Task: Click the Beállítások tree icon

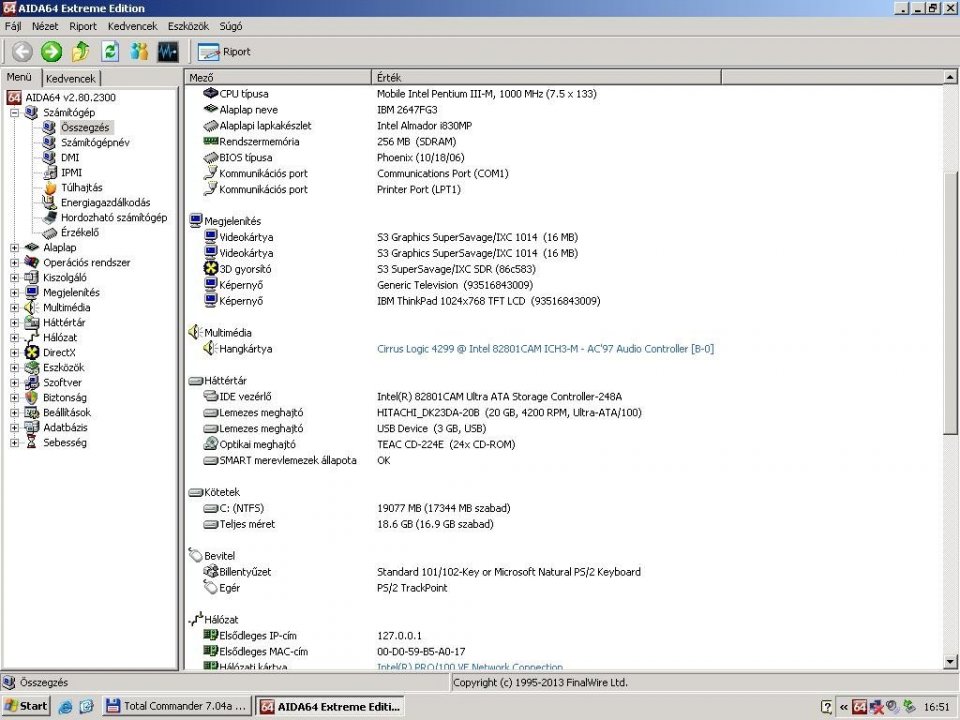Action: point(32,413)
